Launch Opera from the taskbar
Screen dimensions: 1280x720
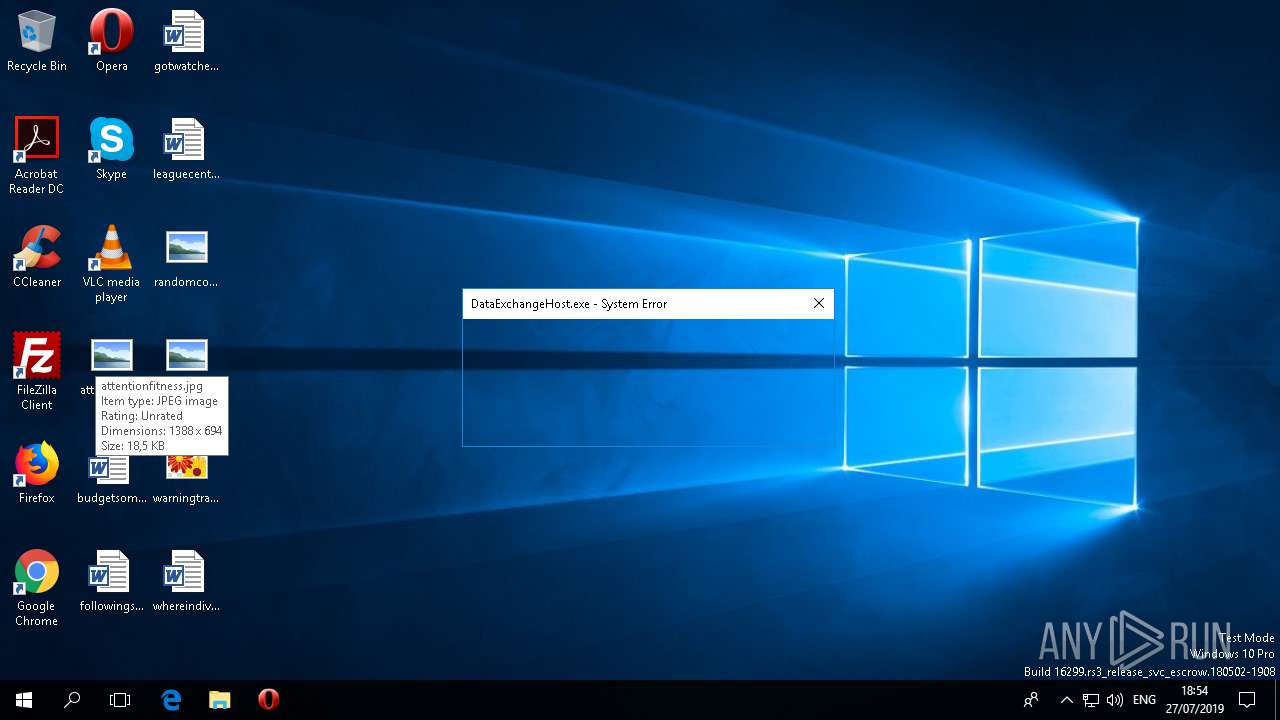coord(268,700)
